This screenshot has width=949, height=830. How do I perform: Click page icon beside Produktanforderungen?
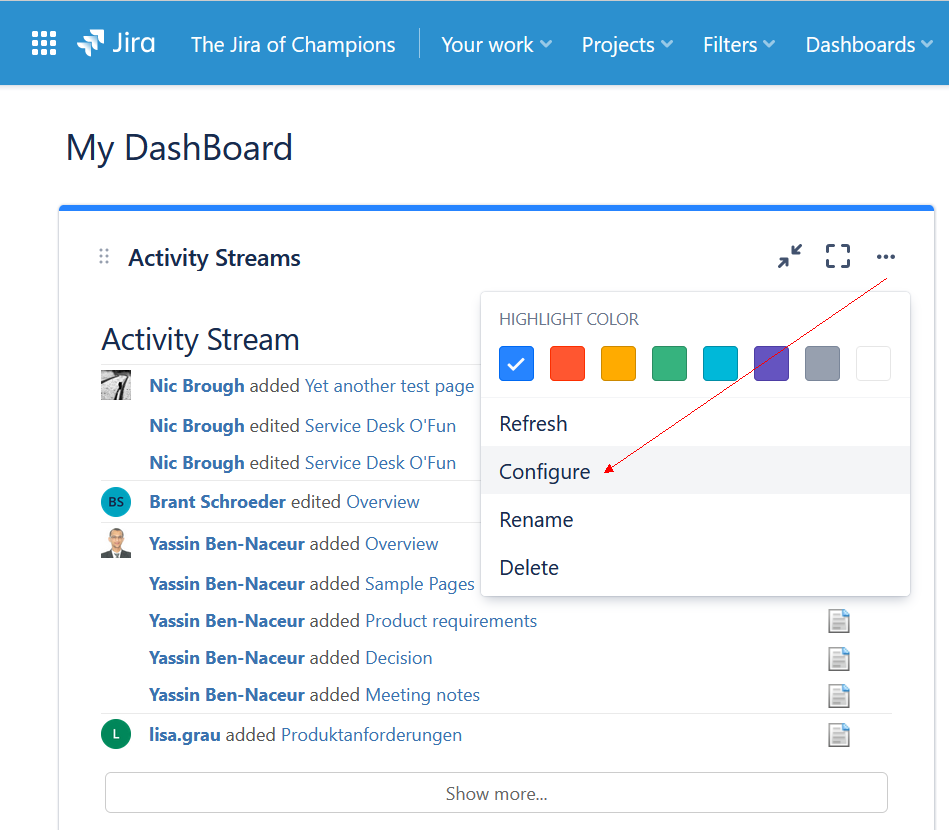(839, 735)
